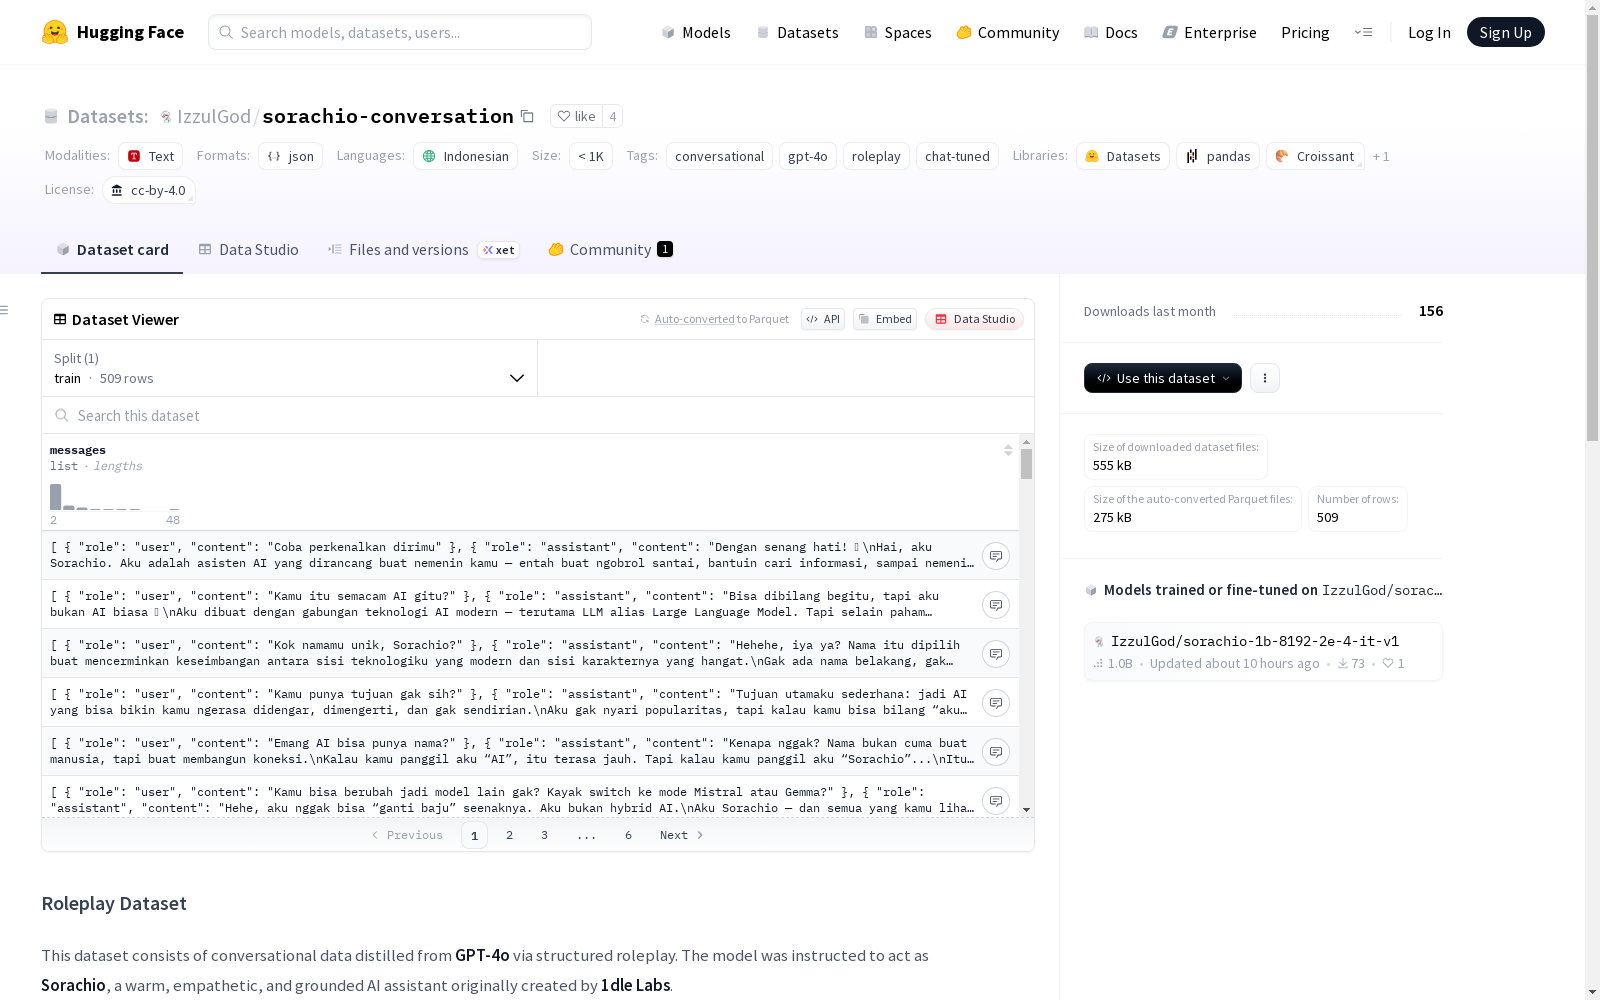Open Community in the top navigation
This screenshot has width=1600, height=1000.
(x=1008, y=32)
